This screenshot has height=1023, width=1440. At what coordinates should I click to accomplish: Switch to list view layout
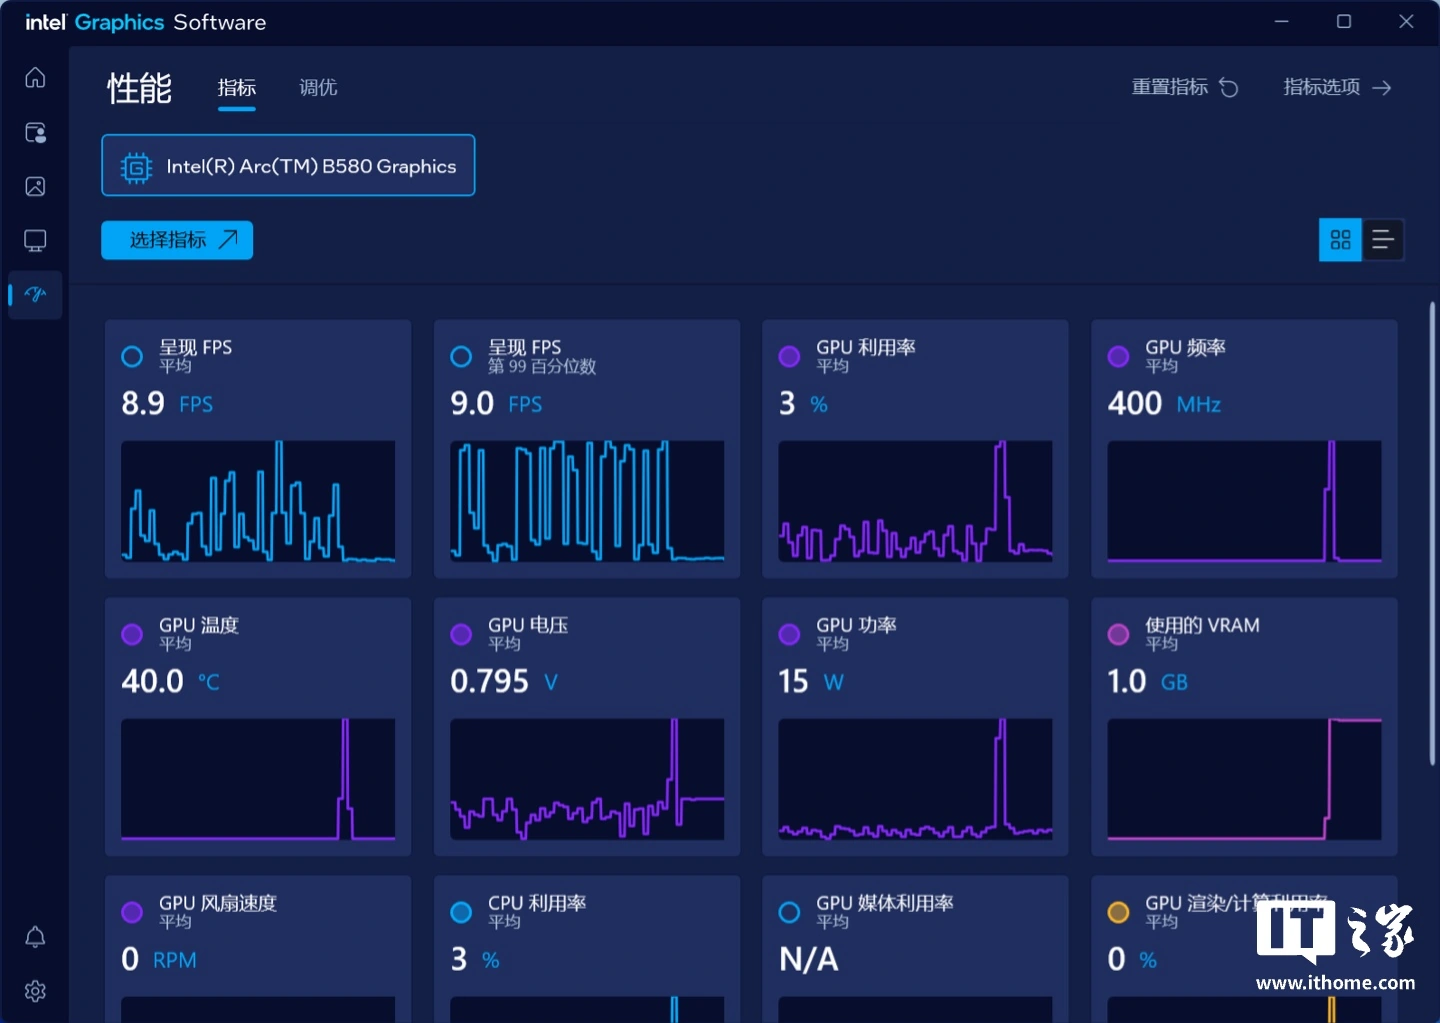1383,240
